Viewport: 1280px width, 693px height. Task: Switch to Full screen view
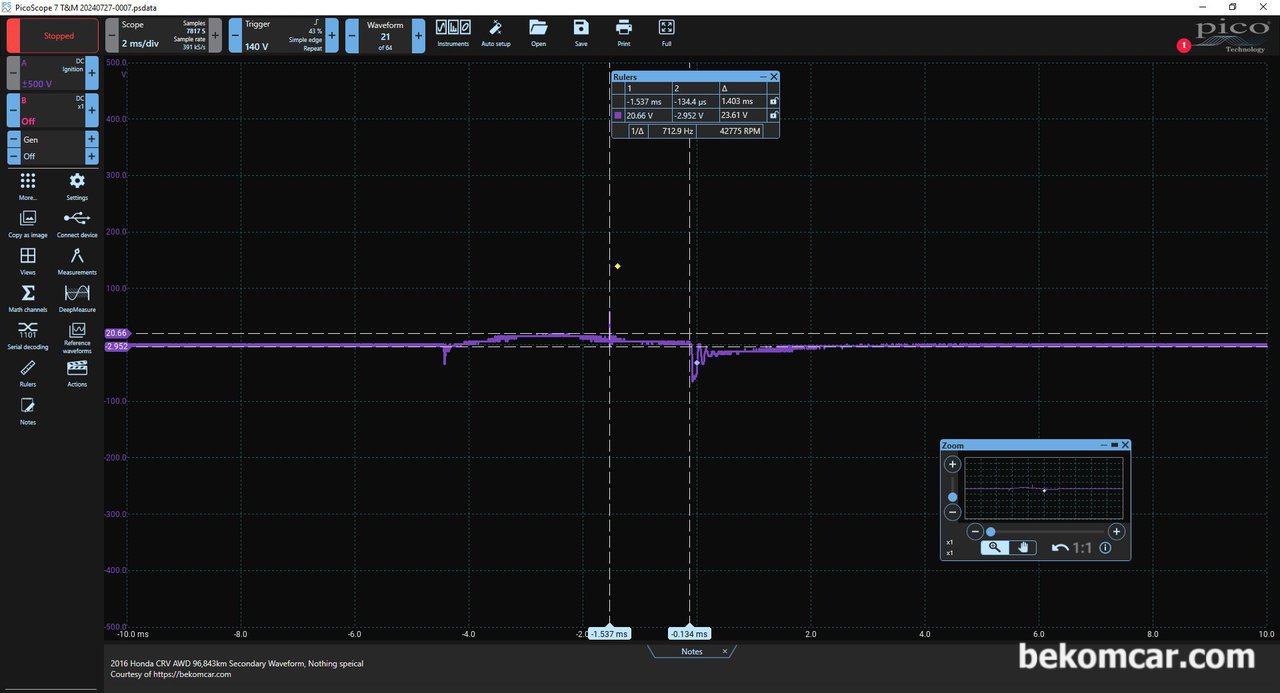667,32
